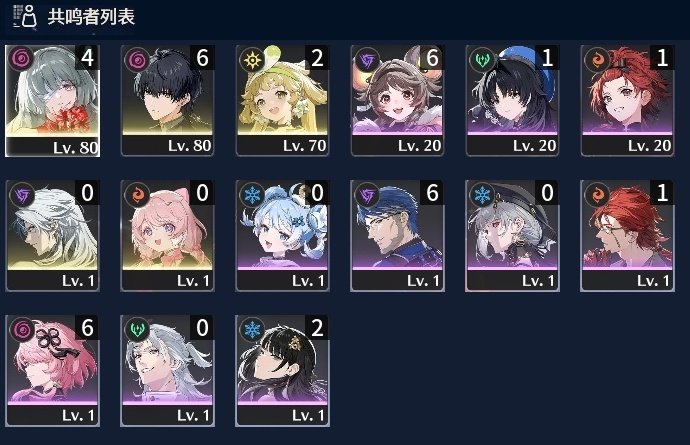Image resolution: width=690 pixels, height=445 pixels.
Task: Click the green wind icon on beret character
Action: tap(482, 59)
